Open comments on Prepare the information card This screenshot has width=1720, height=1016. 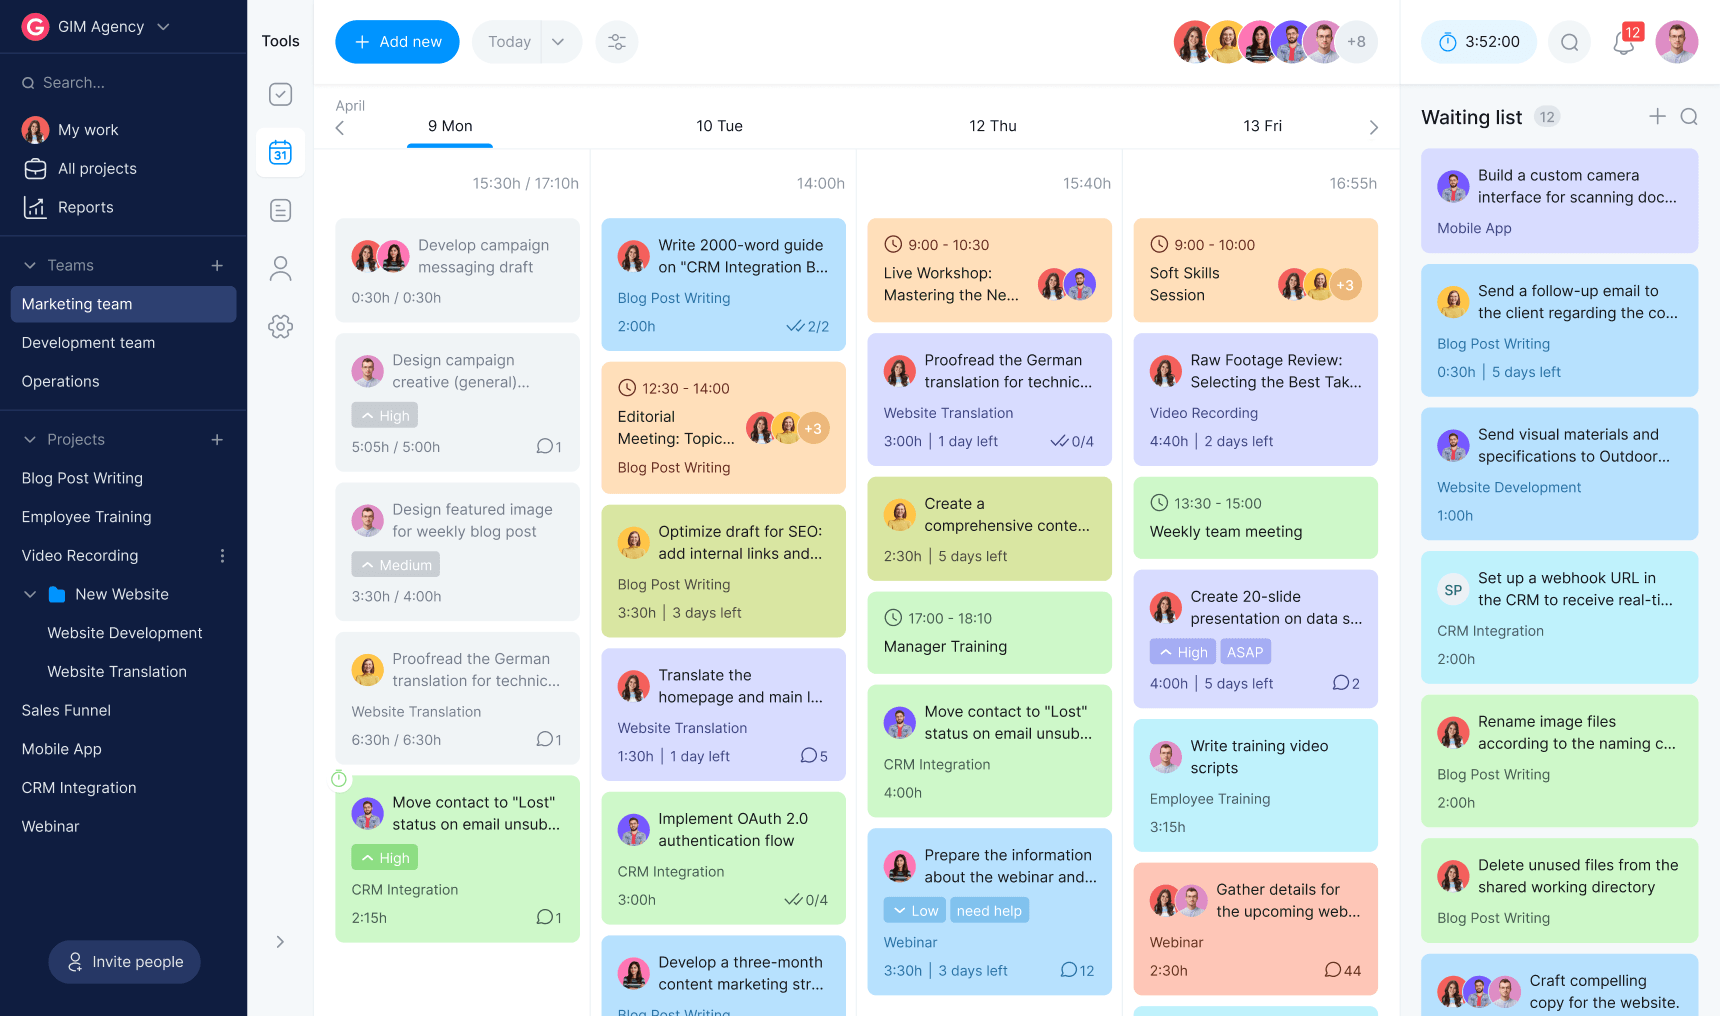point(1077,970)
